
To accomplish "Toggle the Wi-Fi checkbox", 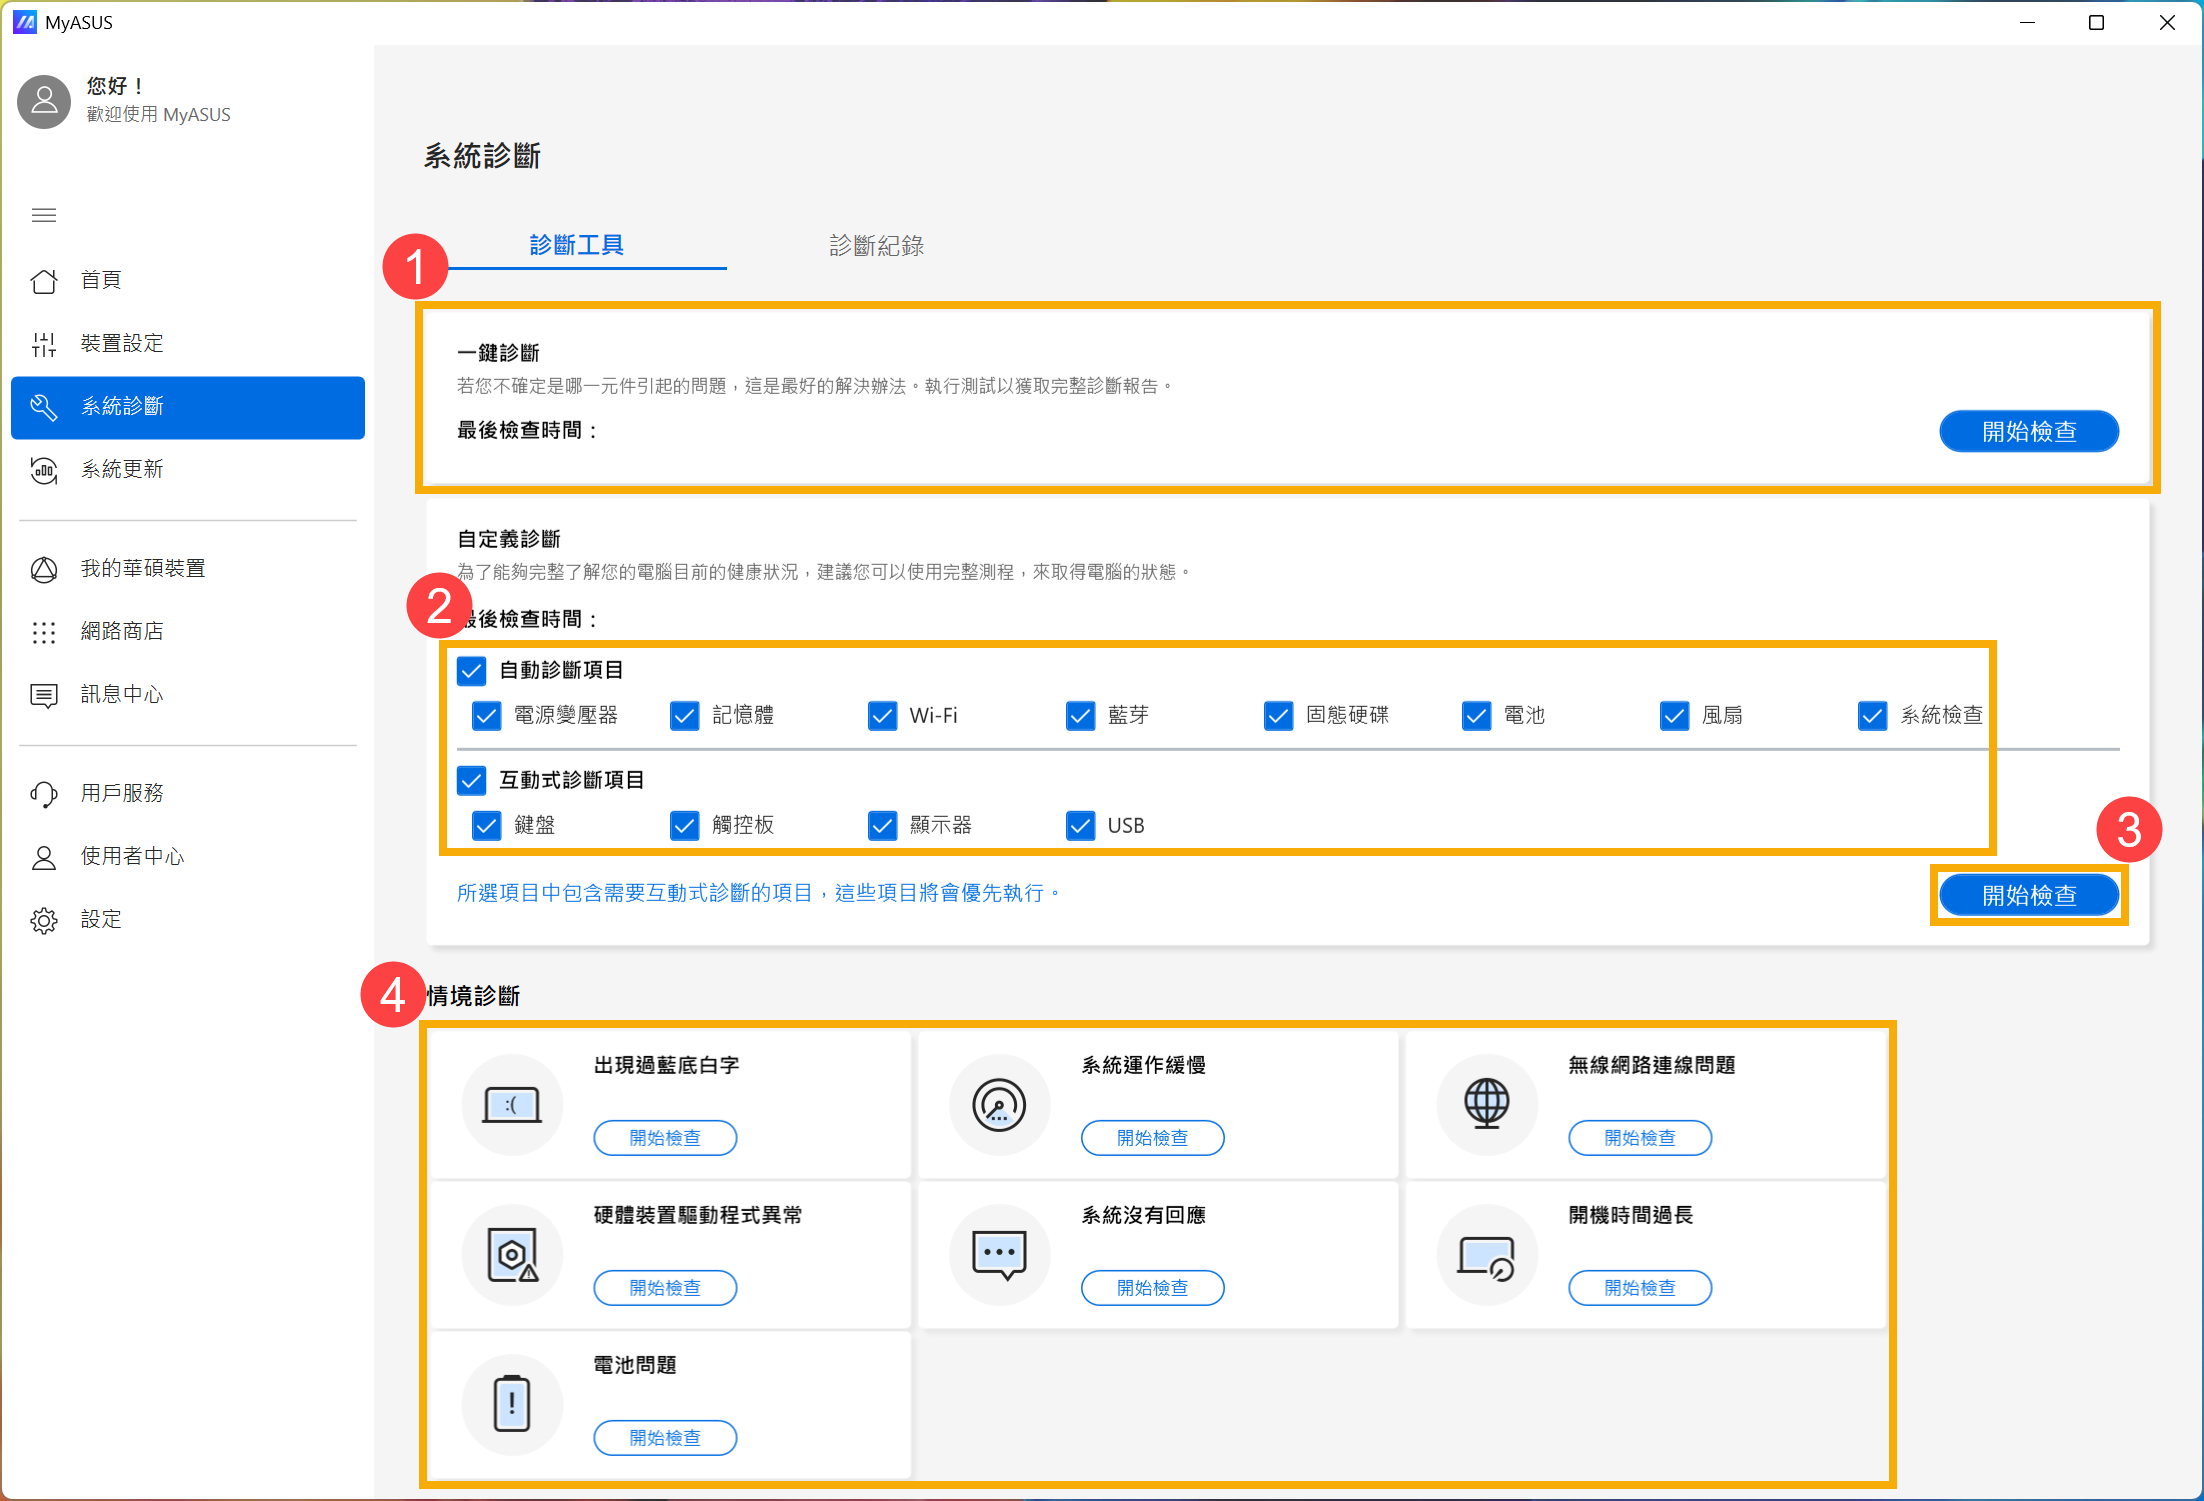I will point(882,716).
